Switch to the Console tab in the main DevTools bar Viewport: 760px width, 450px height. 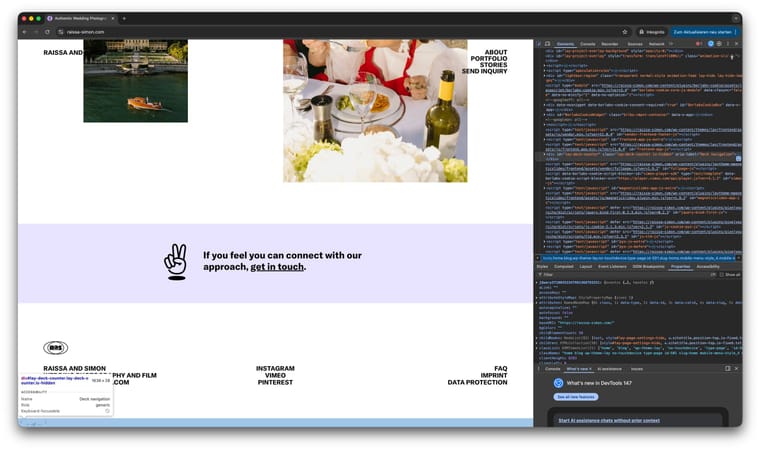(x=587, y=44)
